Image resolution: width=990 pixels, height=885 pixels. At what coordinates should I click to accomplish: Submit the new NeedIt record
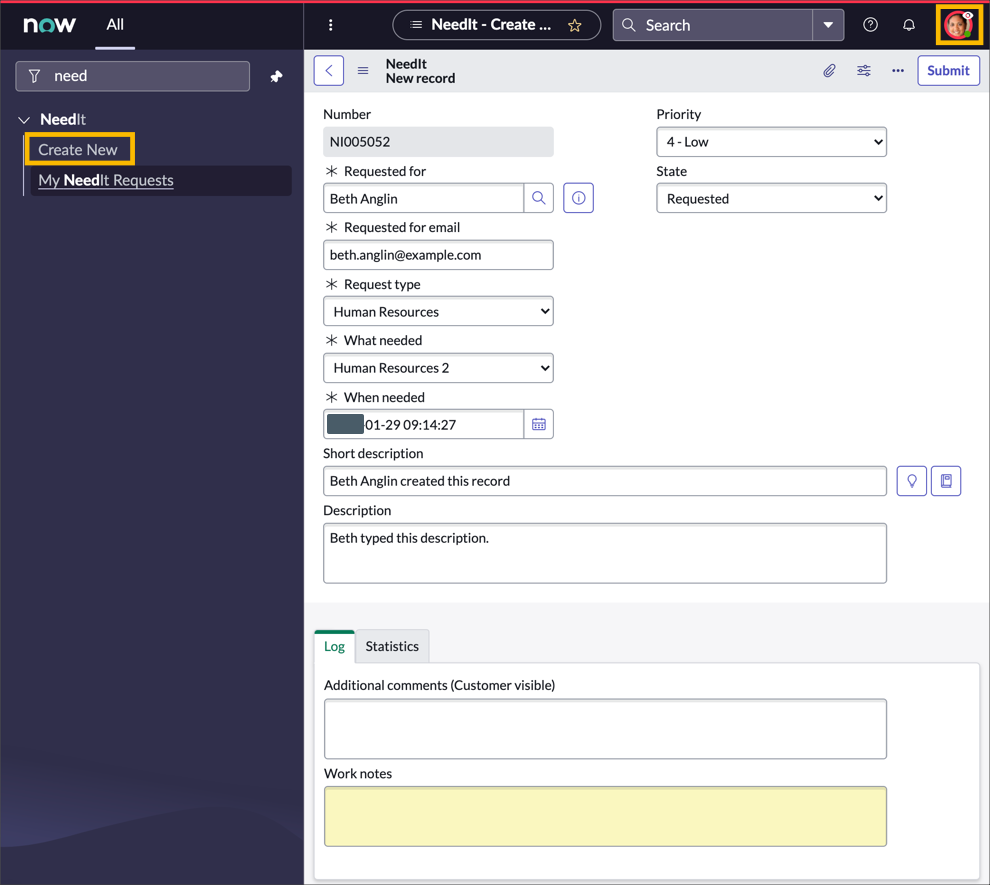pyautogui.click(x=948, y=70)
